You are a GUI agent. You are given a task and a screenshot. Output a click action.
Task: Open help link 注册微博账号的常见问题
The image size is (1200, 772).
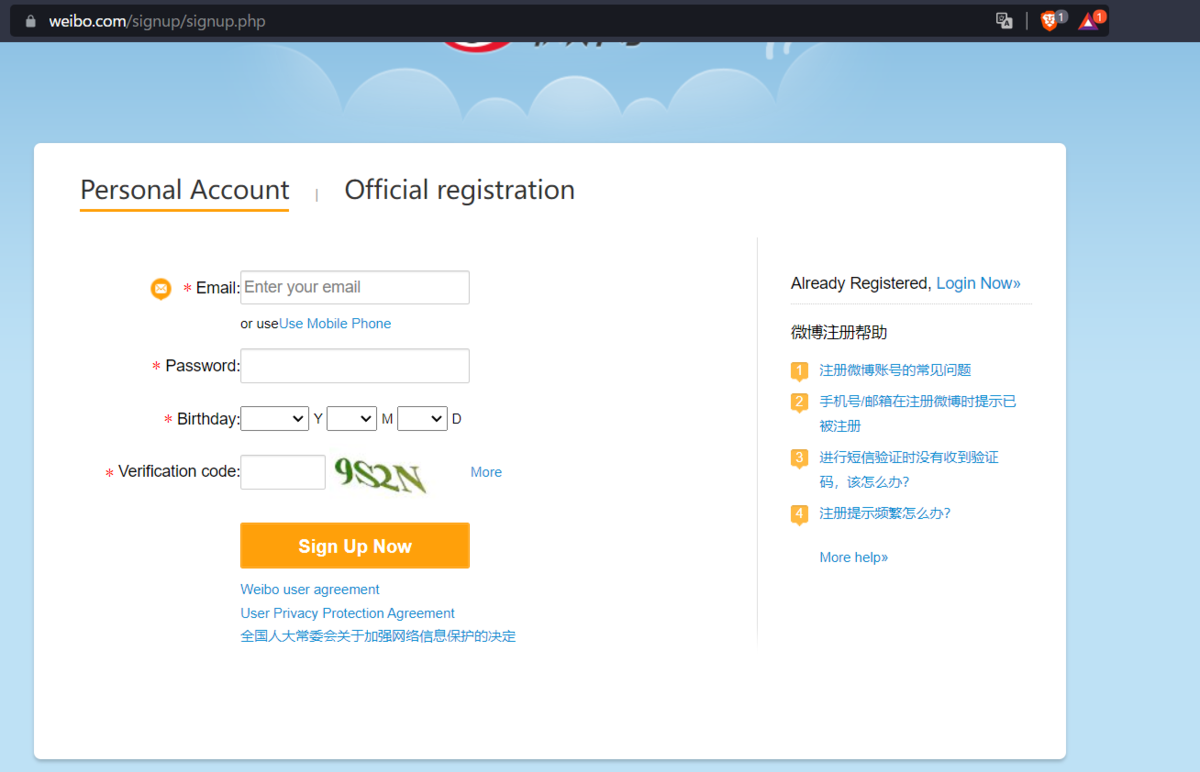pyautogui.click(x=895, y=370)
